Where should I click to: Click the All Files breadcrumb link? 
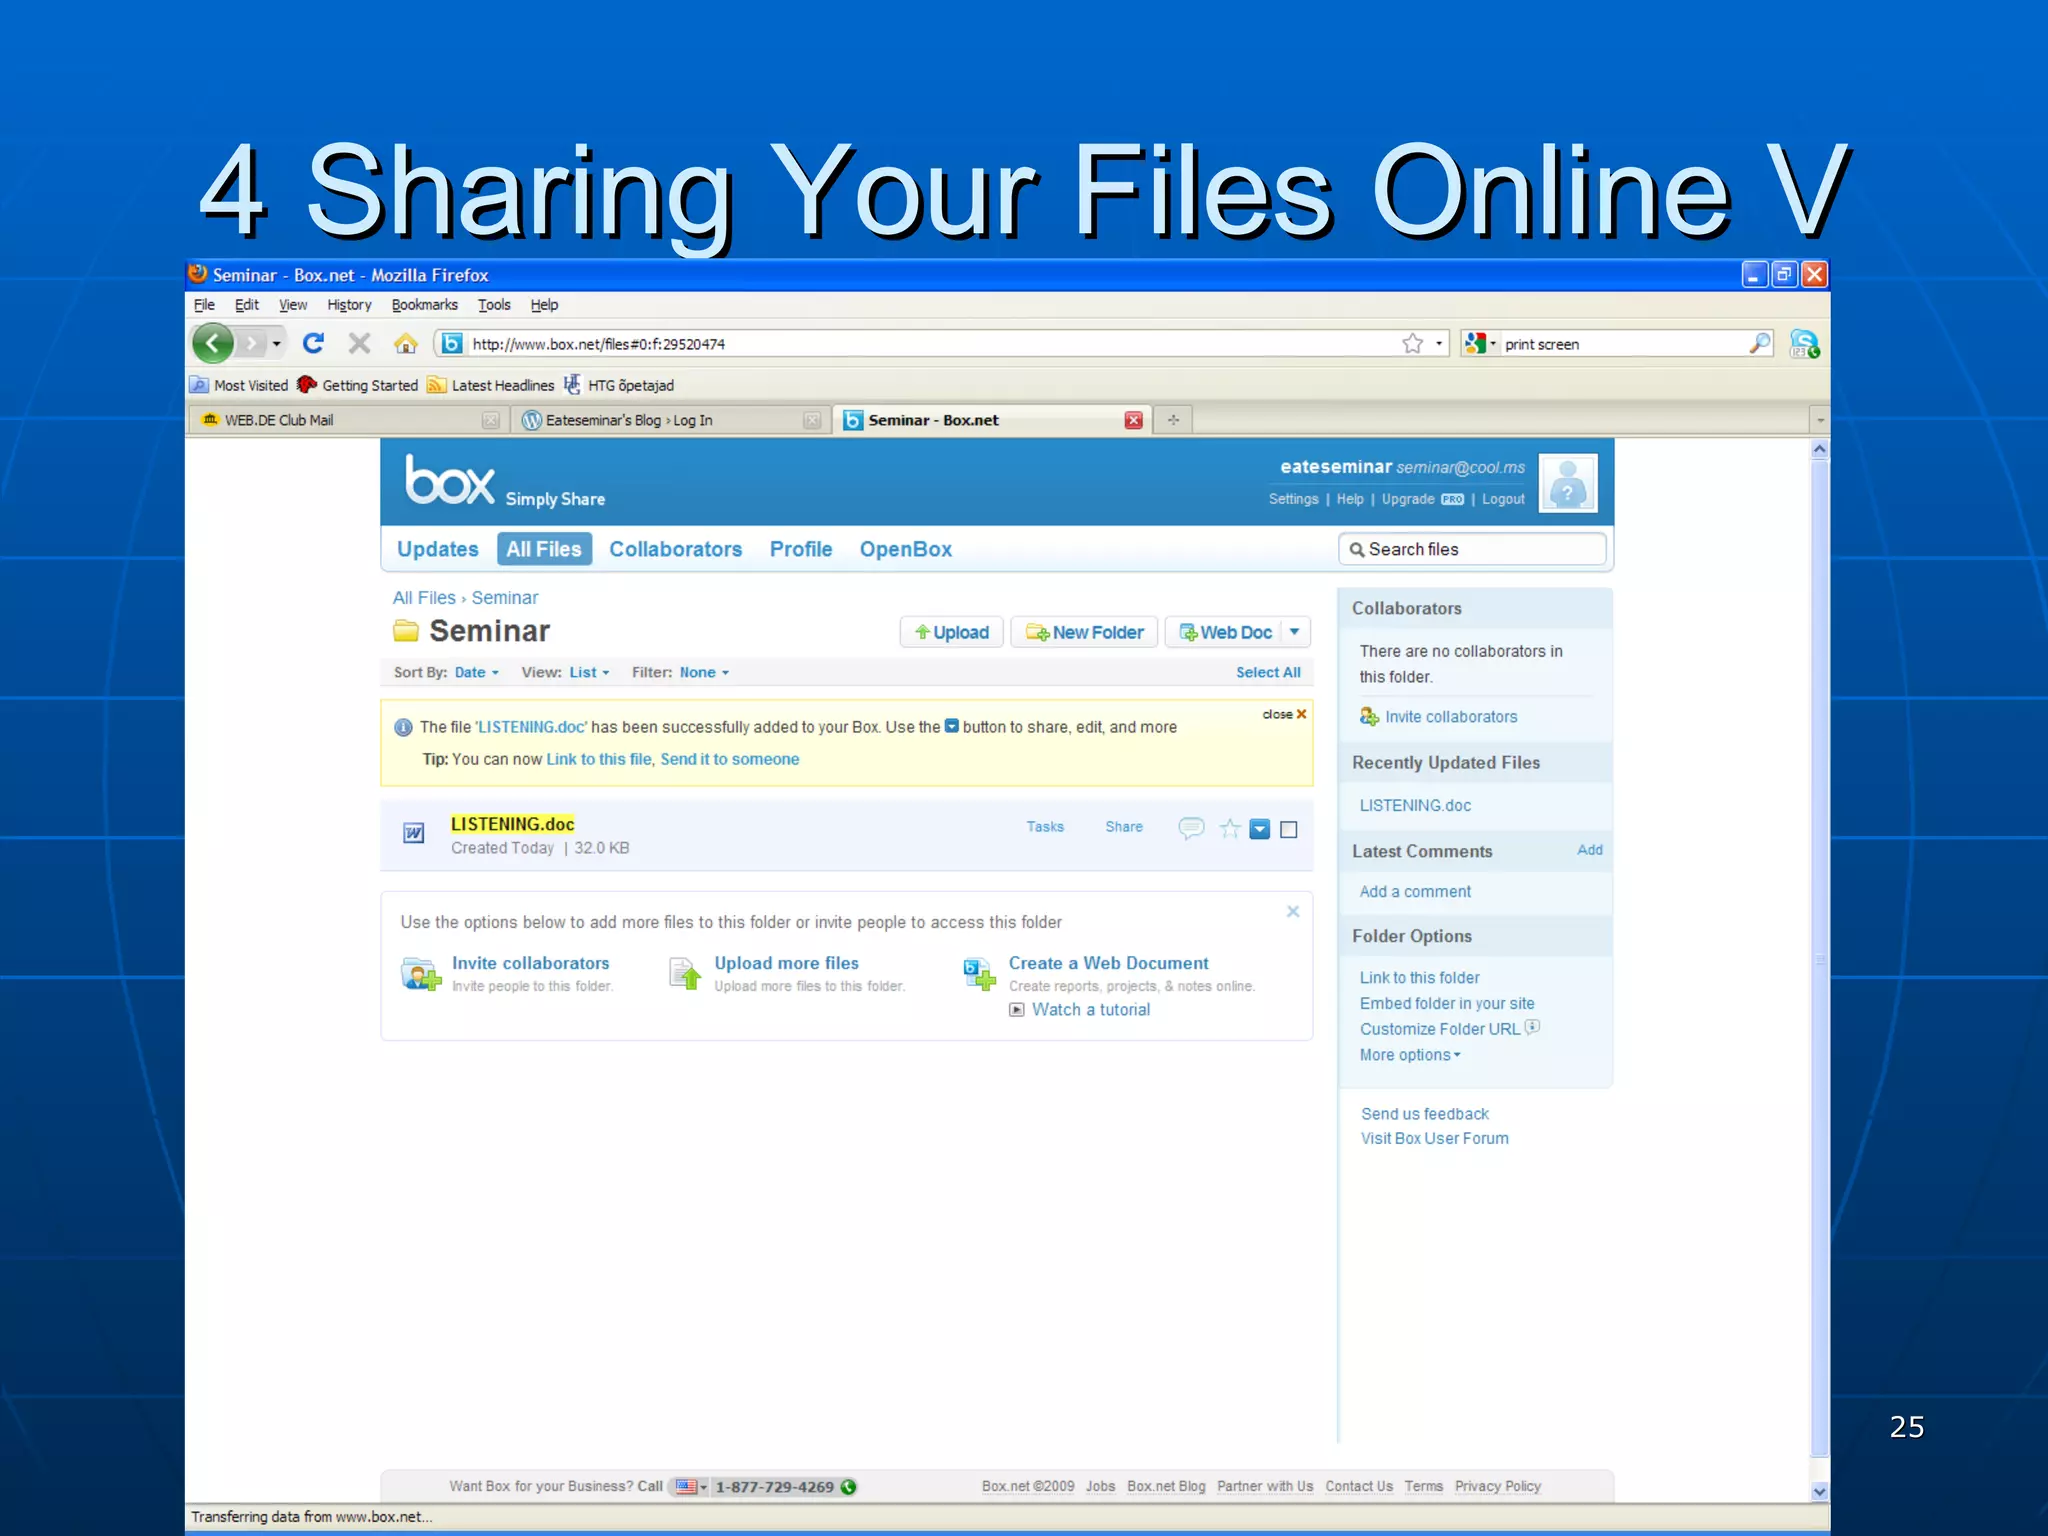point(424,598)
